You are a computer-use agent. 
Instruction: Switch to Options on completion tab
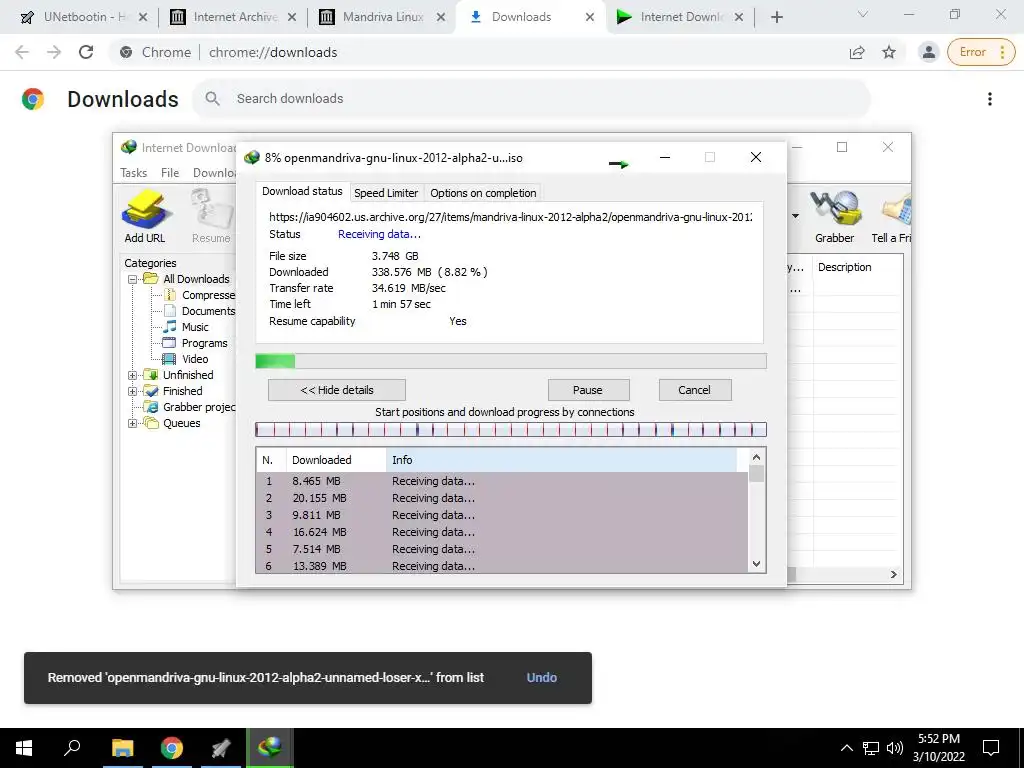(483, 193)
